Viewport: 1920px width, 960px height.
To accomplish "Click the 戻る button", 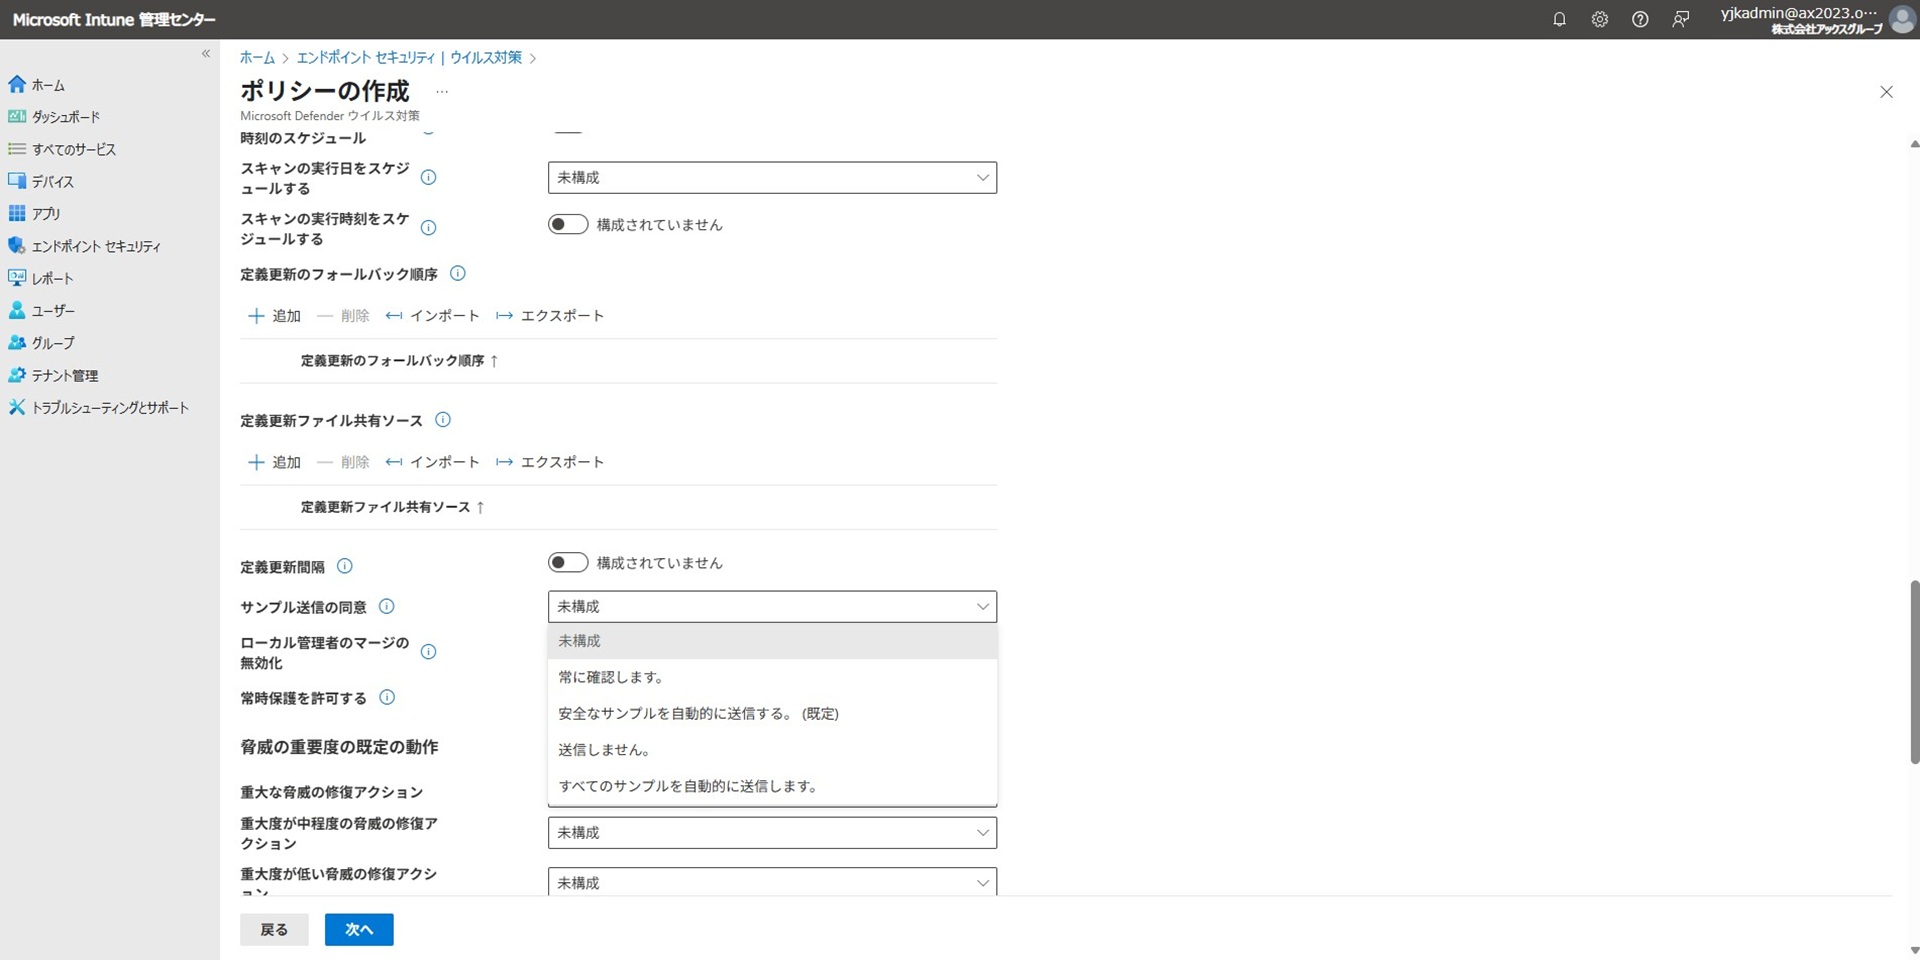I will point(274,930).
